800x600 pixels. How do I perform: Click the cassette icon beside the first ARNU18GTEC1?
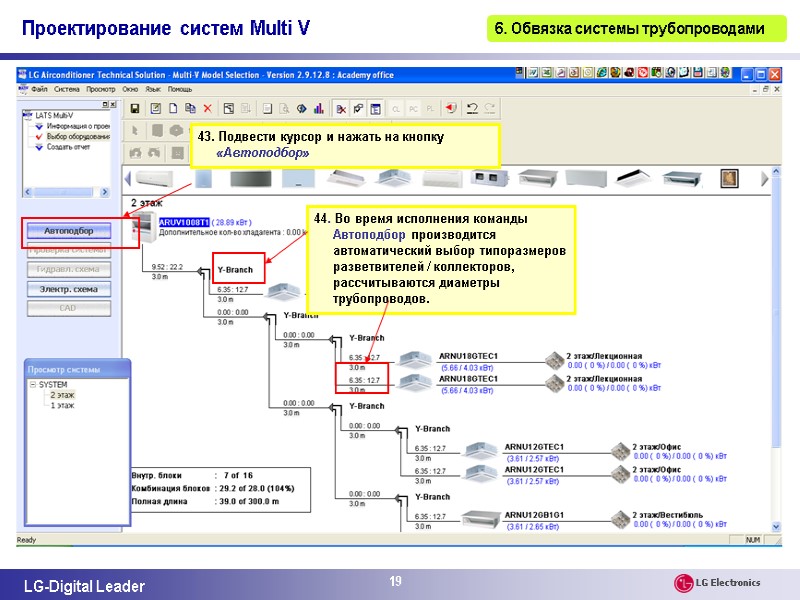tap(415, 360)
